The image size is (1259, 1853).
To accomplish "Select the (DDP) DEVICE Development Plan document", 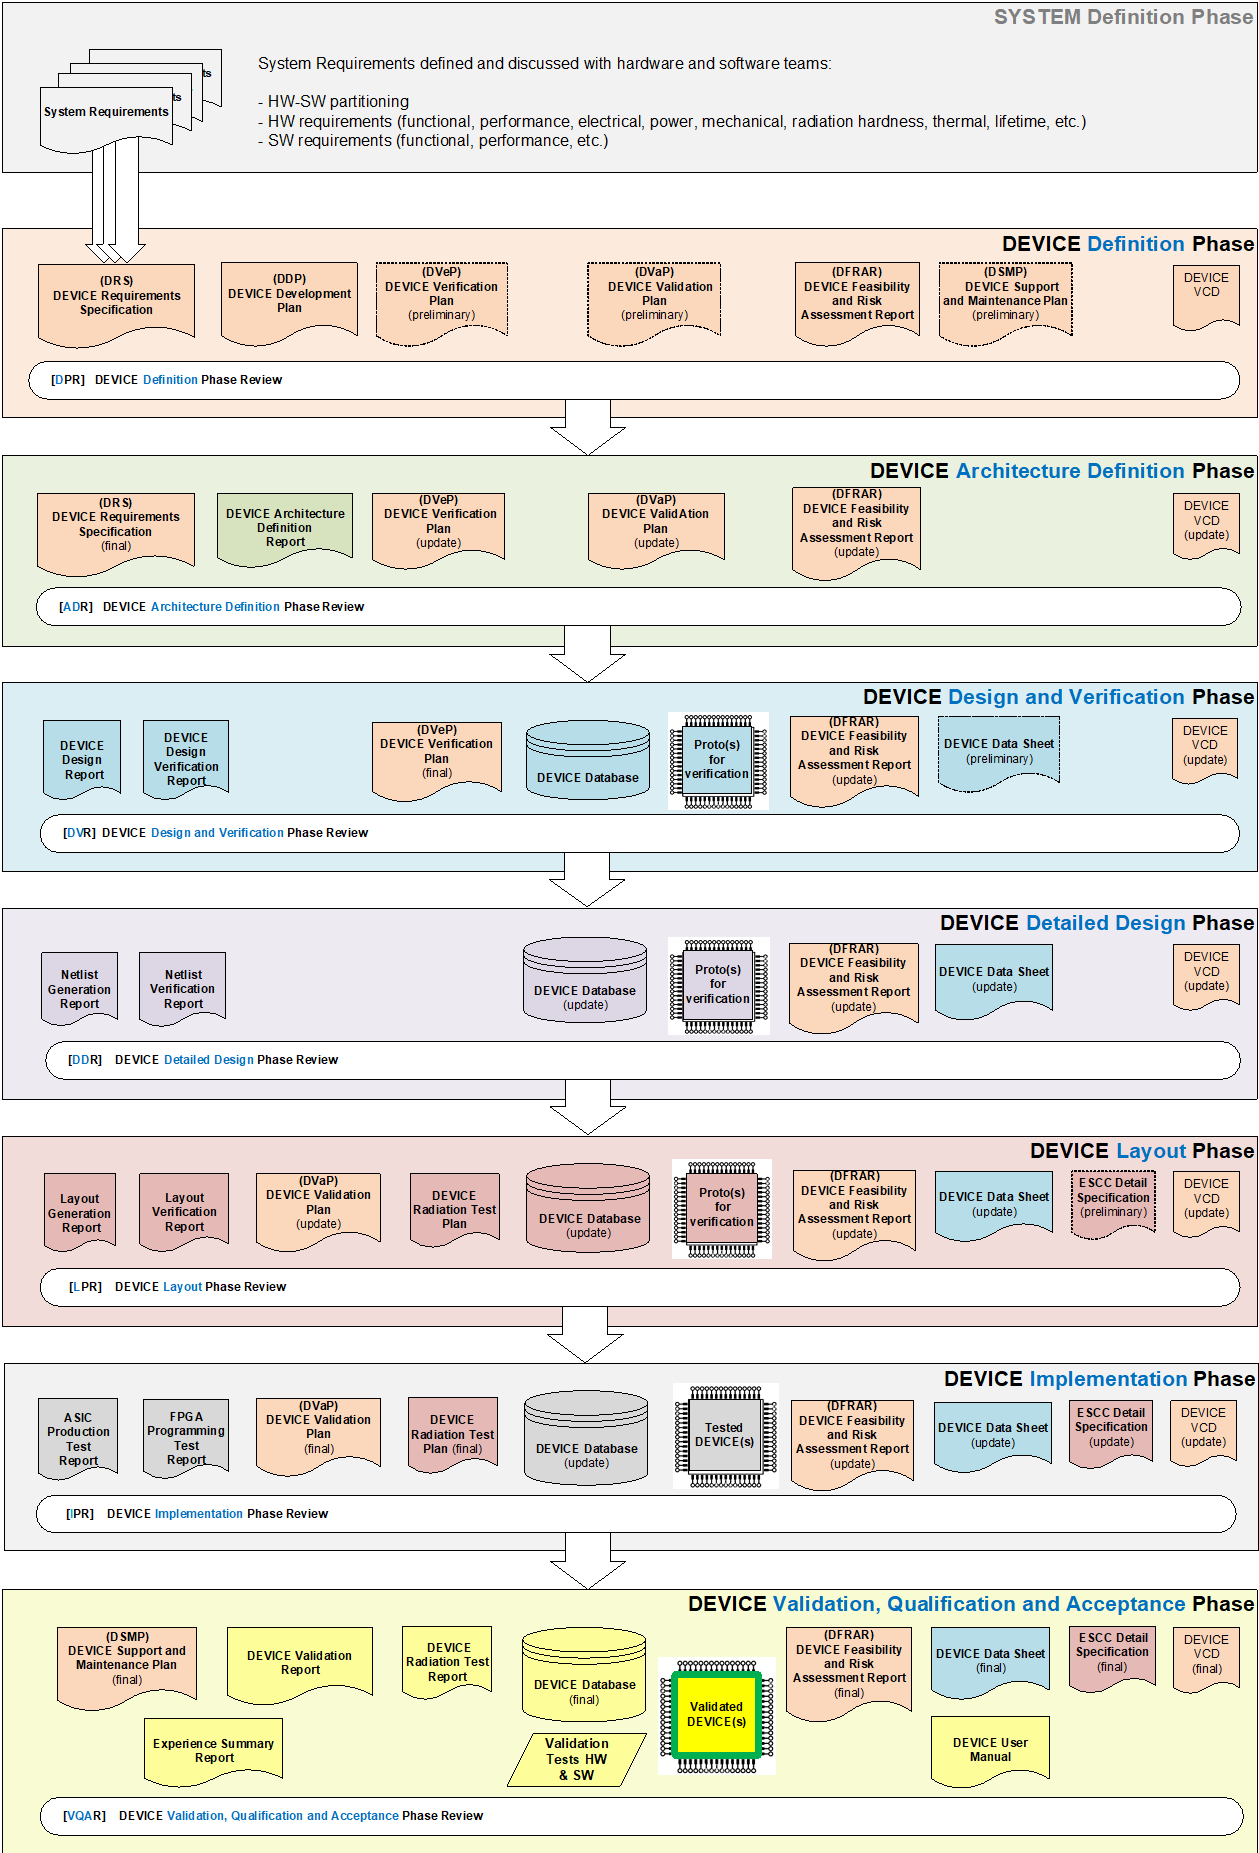I will coord(289,295).
